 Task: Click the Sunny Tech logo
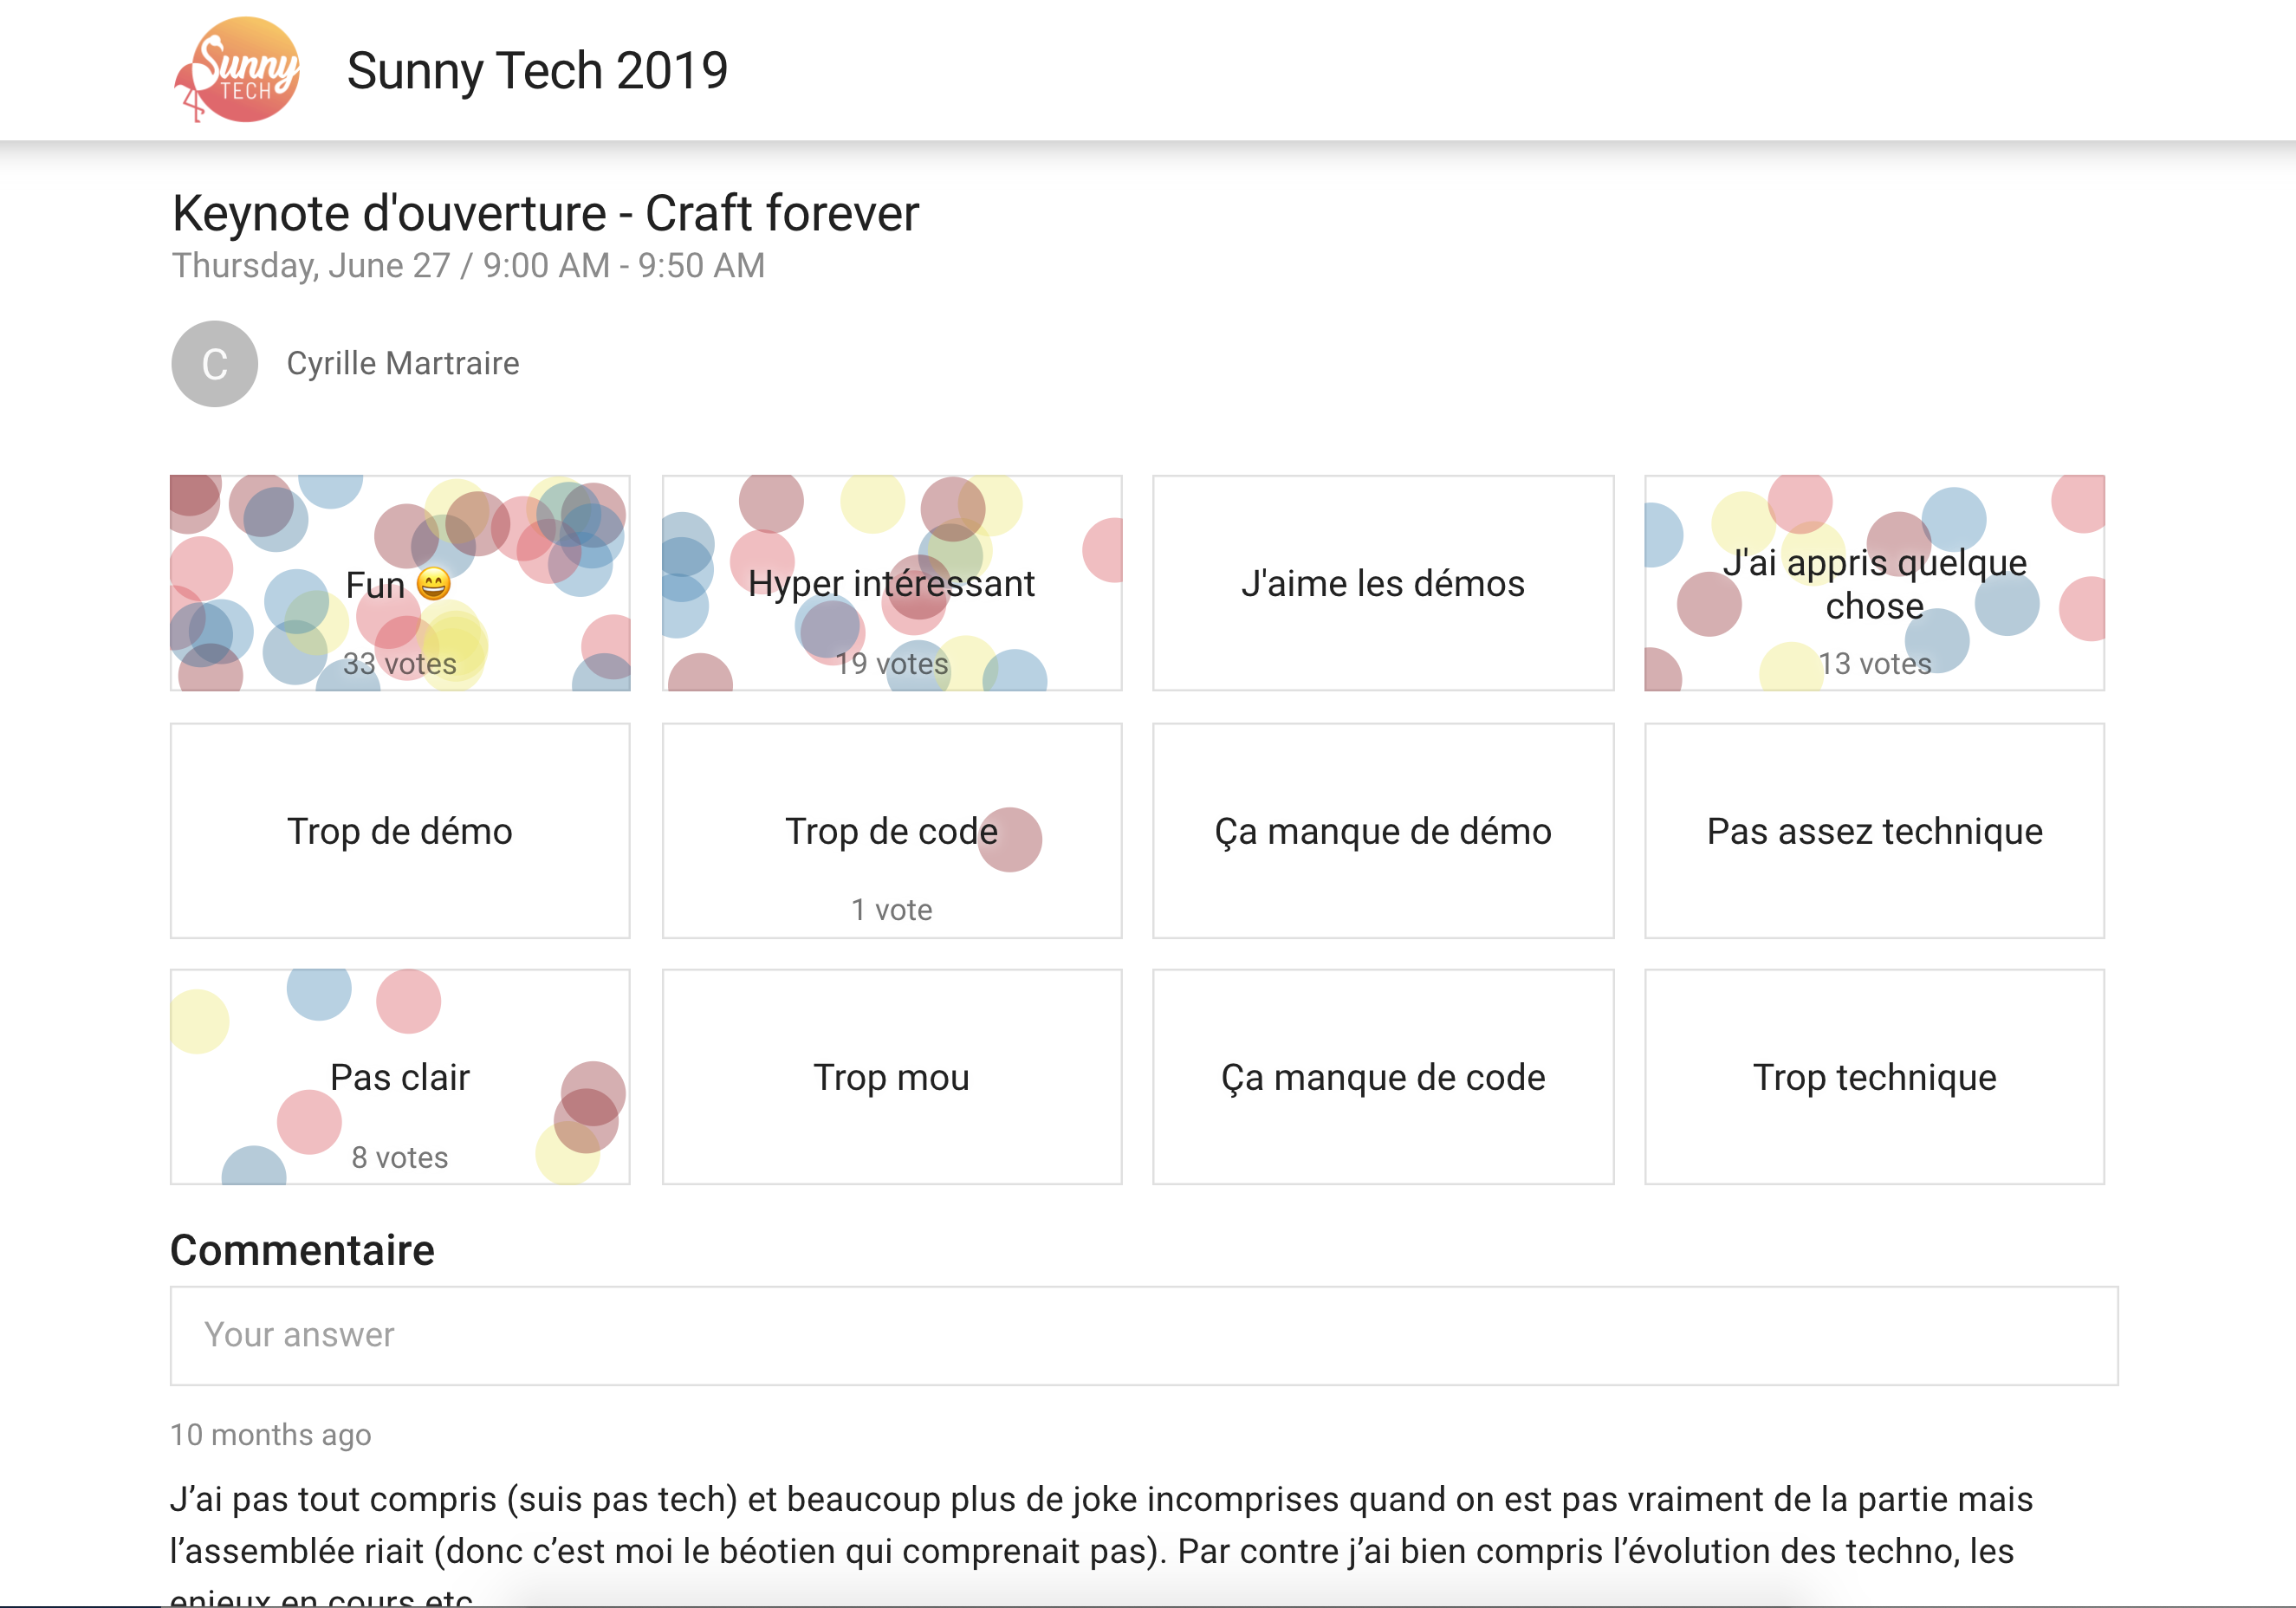[237, 70]
